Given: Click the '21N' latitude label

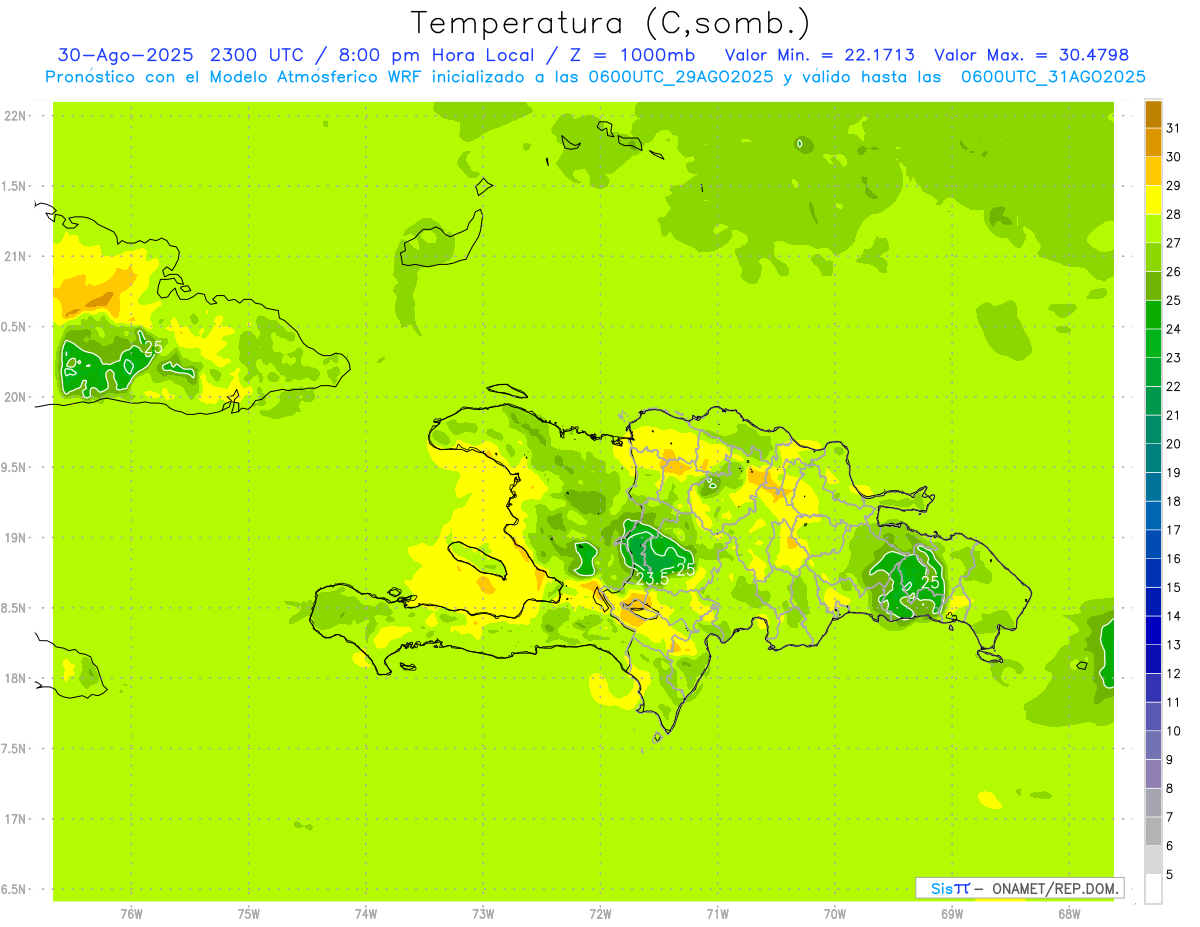Looking at the screenshot, I should point(15,256).
